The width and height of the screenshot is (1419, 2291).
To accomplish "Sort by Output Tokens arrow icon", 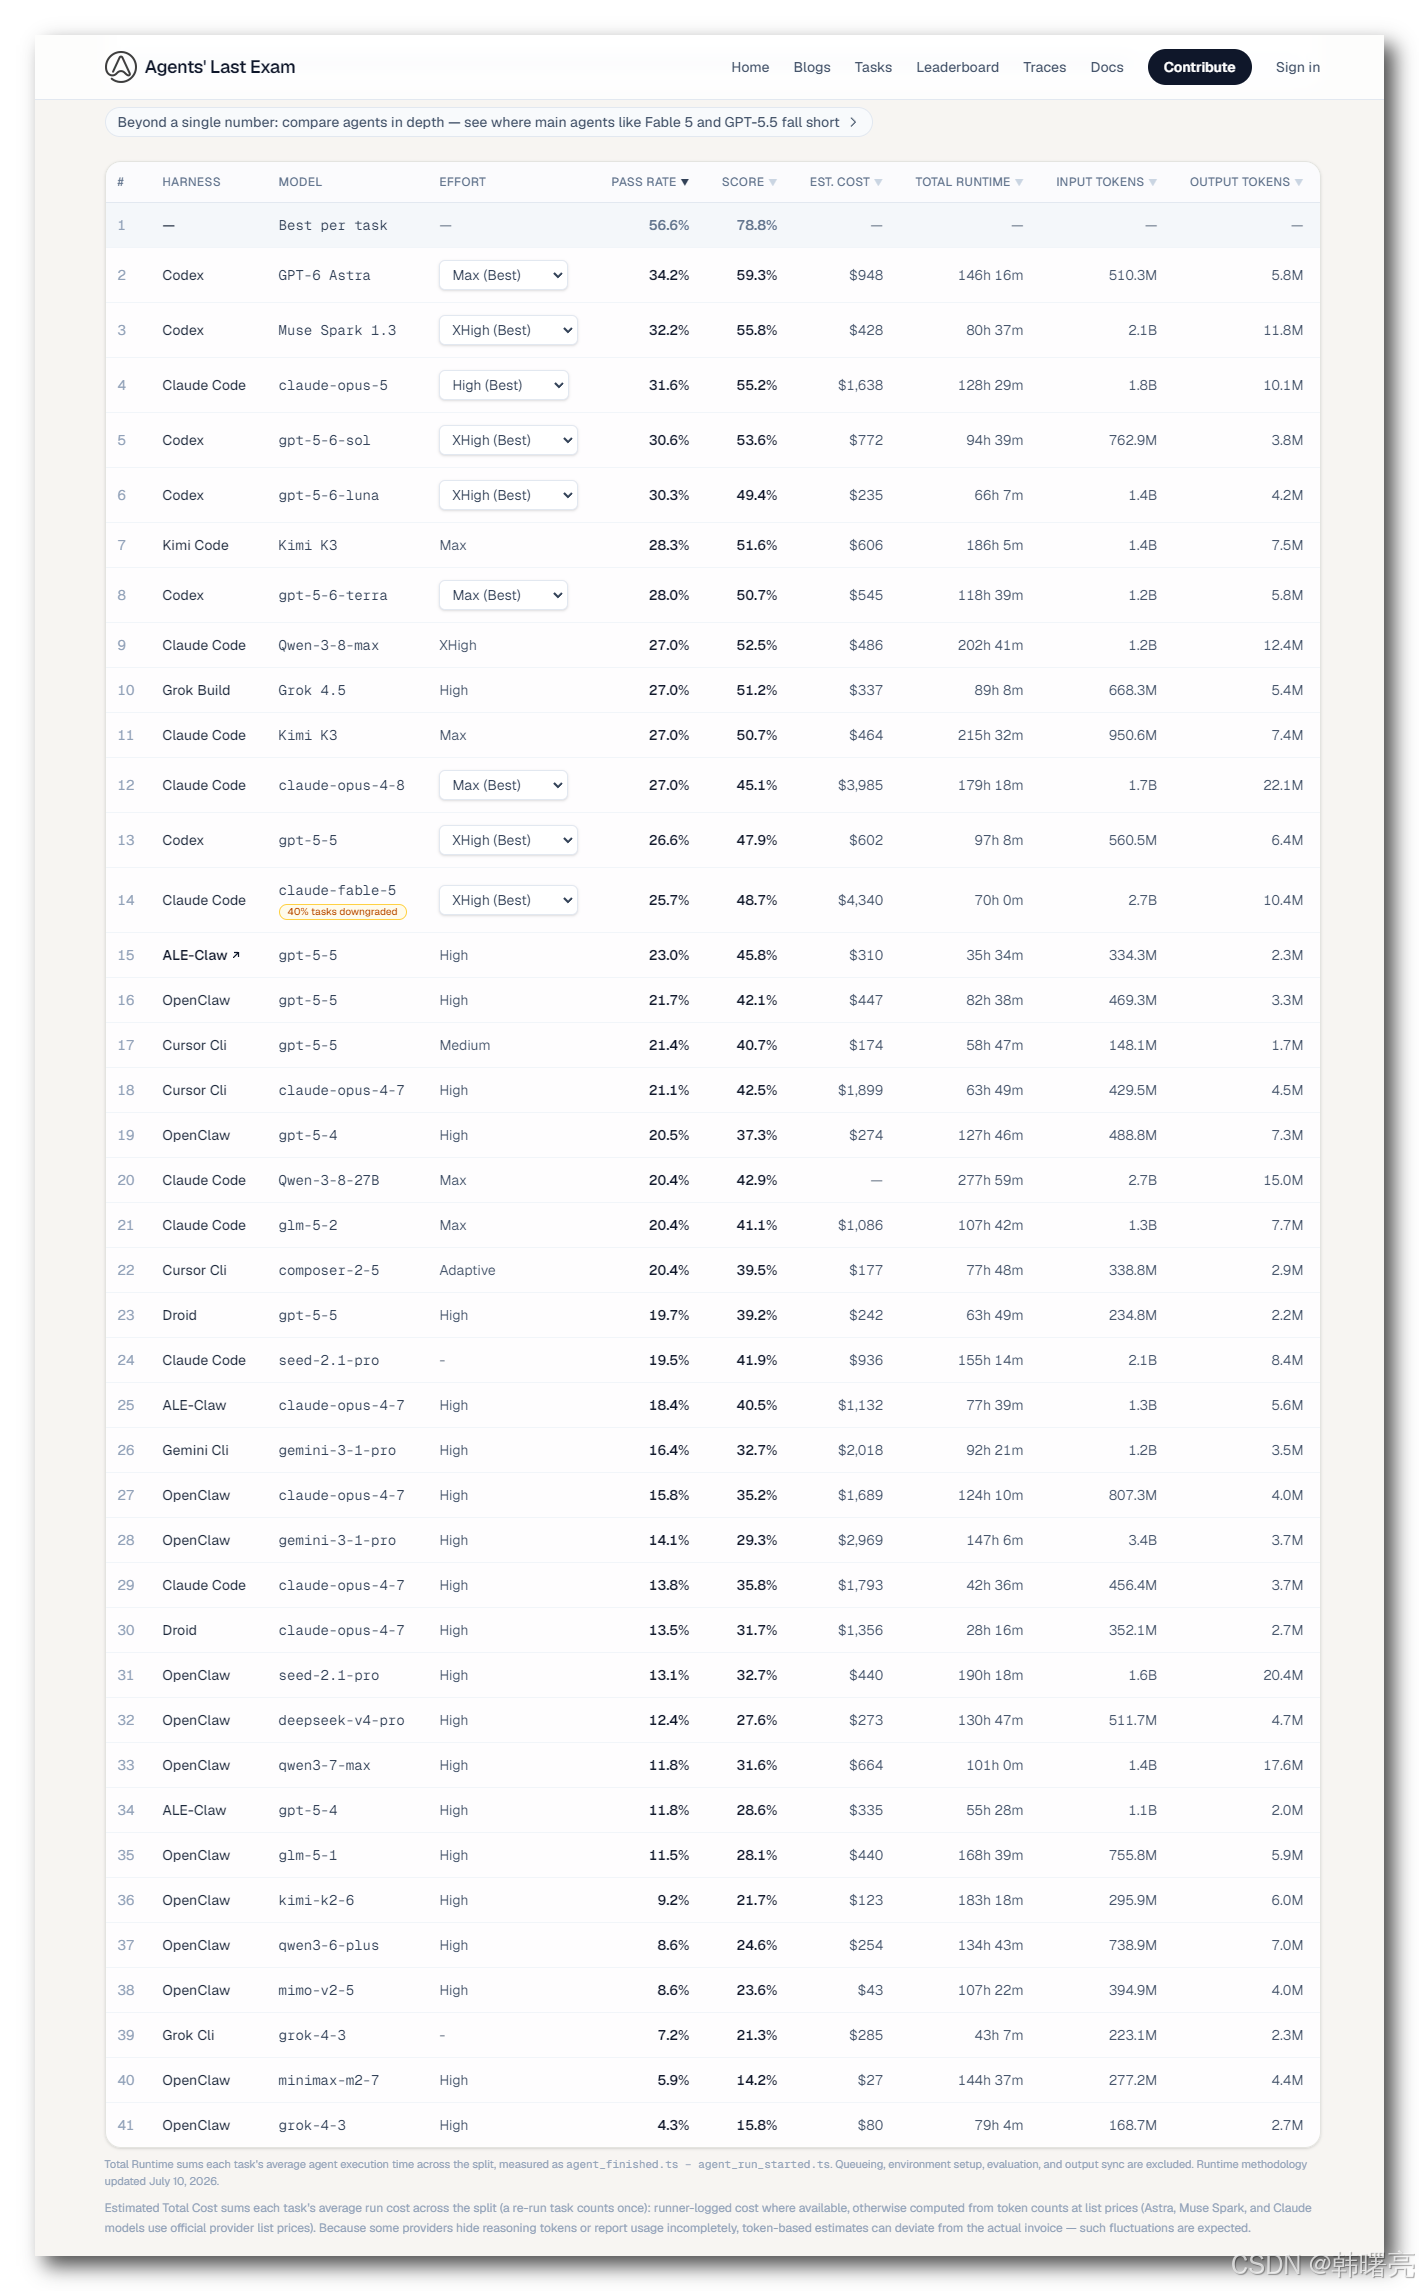I will 1299,182.
